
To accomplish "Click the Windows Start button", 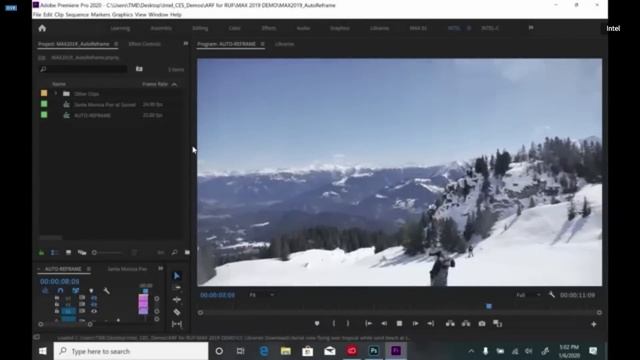I will [42, 351].
